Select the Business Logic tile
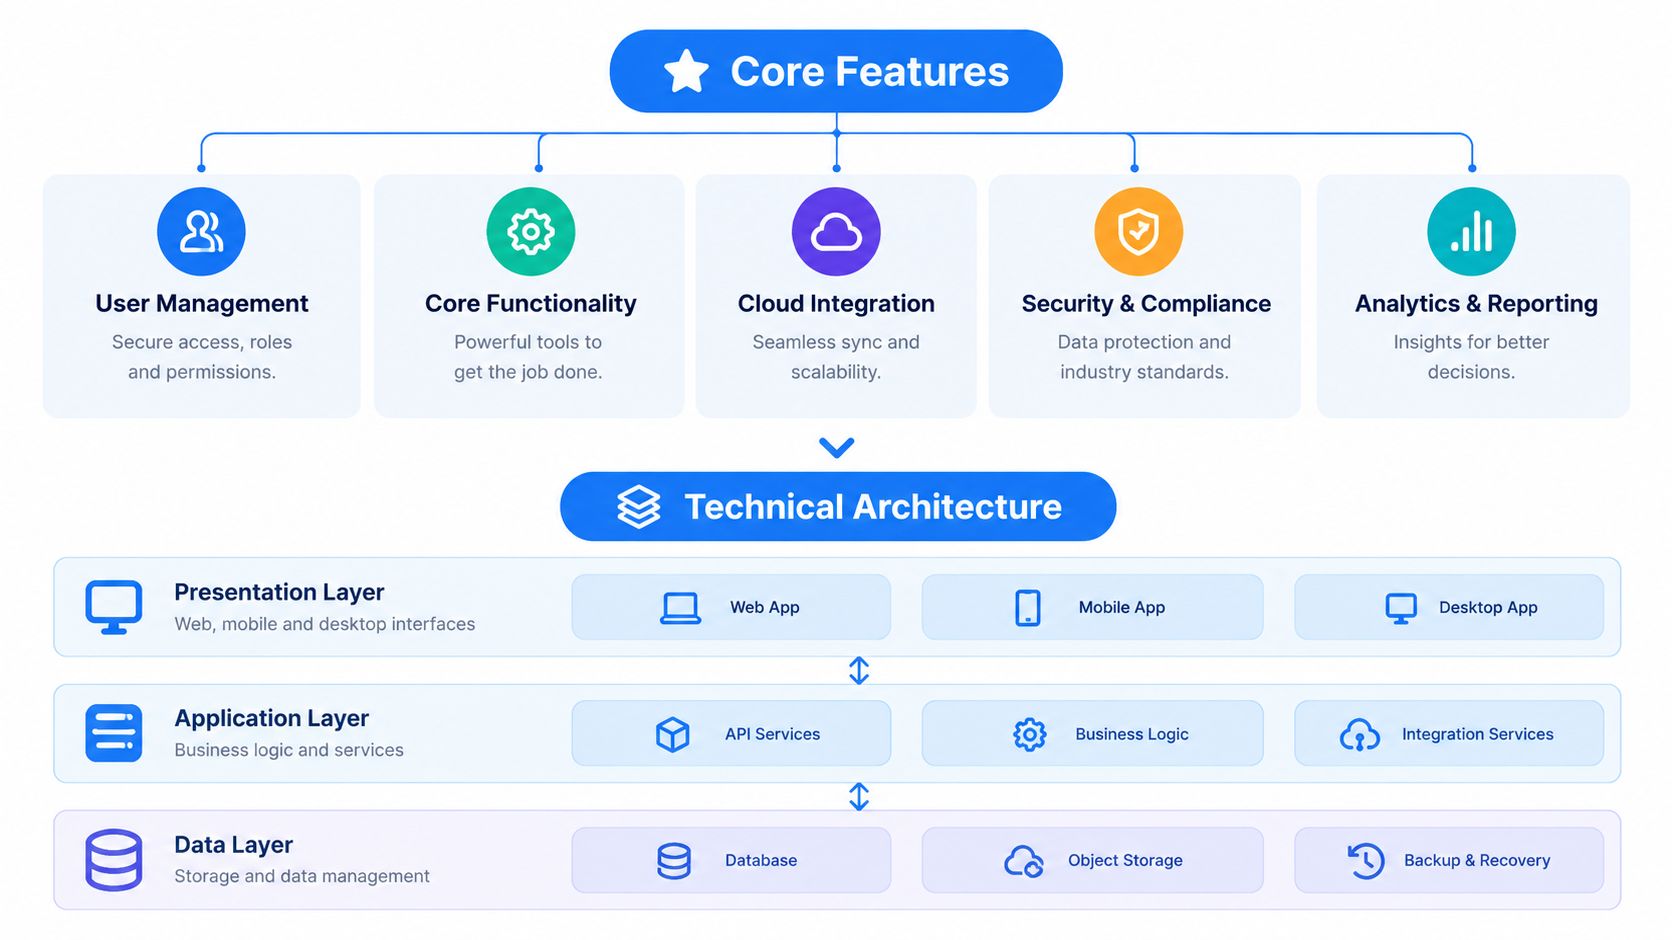 pyautogui.click(x=1092, y=733)
